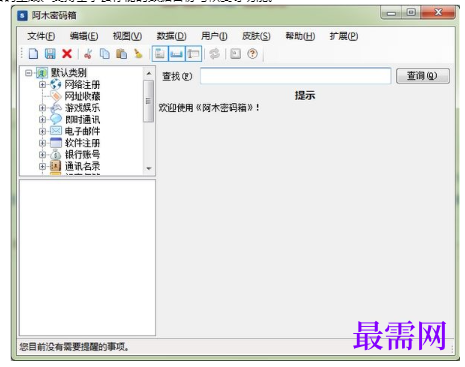Click the Save floppy disk icon
This screenshot has width=465, height=367.
pyautogui.click(x=50, y=54)
